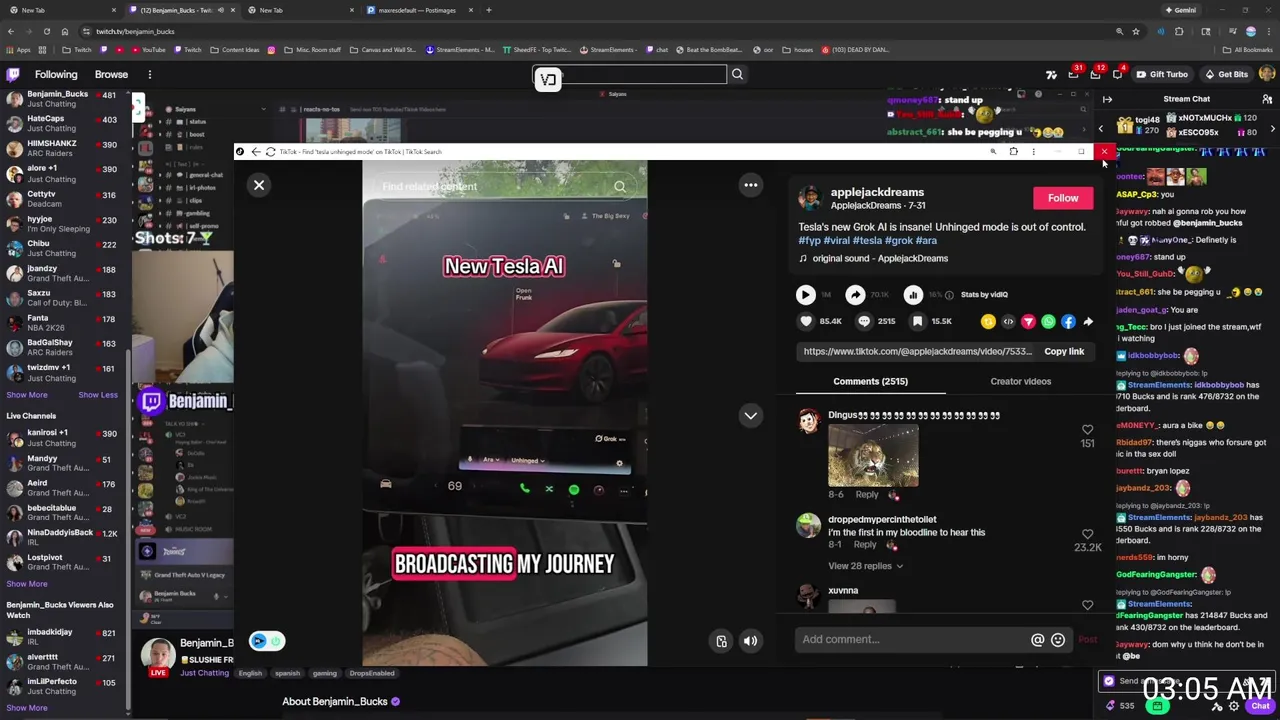Image resolution: width=1280 pixels, height=720 pixels.
Task: Open the TikTok video more options menu
Action: coord(751,185)
